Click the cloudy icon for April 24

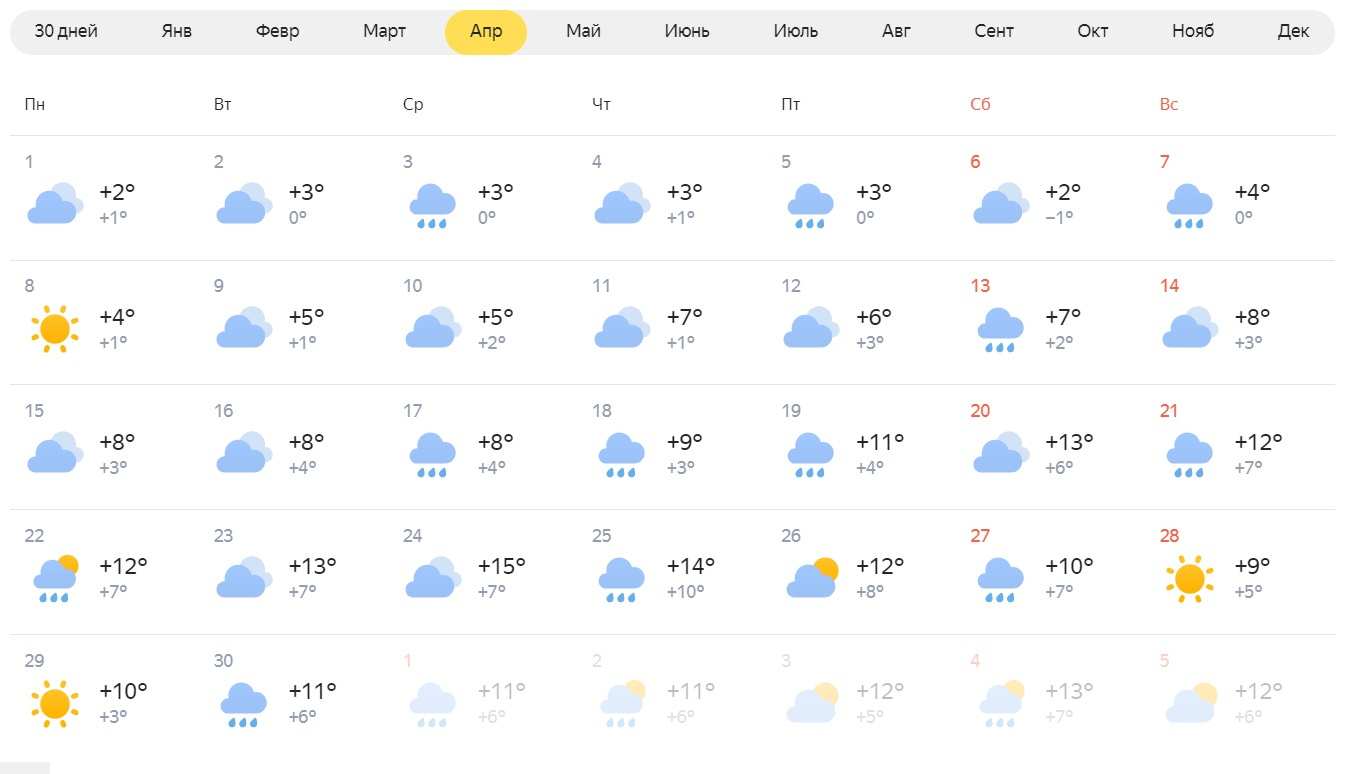coord(432,578)
